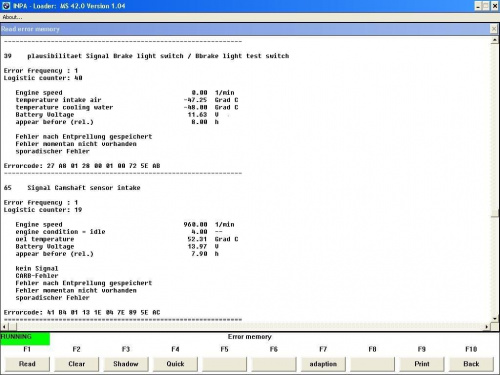
Task: Click the Print button under F9
Action: point(422,364)
